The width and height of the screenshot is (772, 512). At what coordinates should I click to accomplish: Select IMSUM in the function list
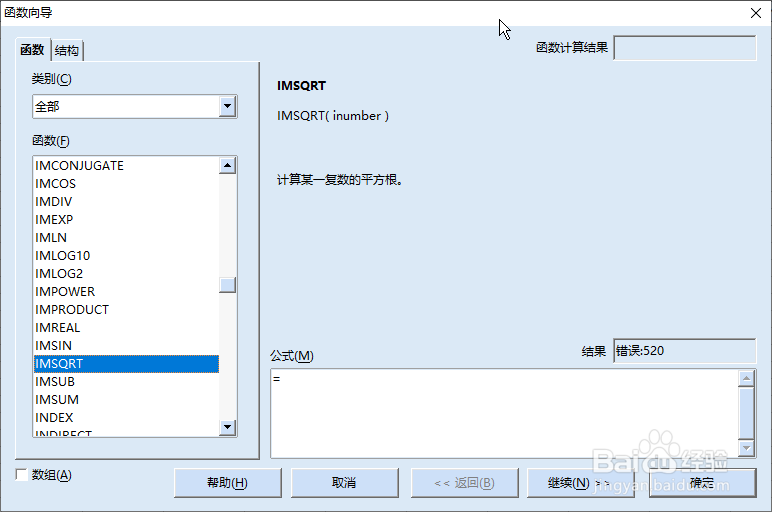pos(126,399)
